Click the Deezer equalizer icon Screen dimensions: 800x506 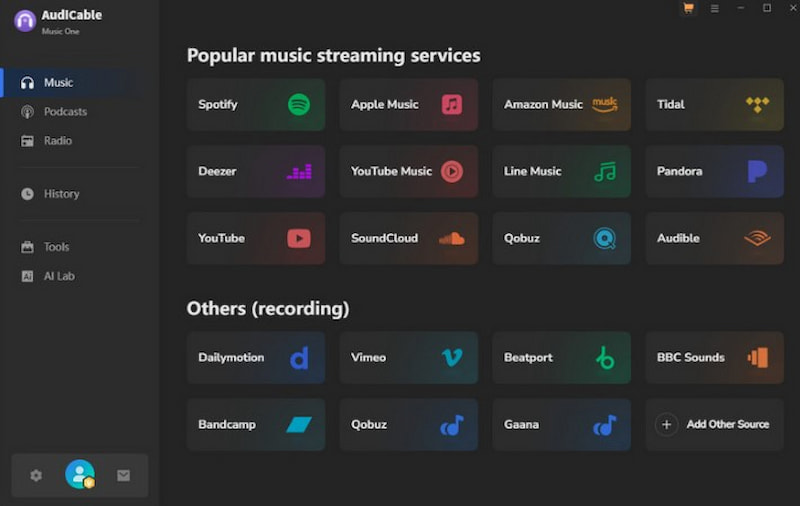point(299,171)
